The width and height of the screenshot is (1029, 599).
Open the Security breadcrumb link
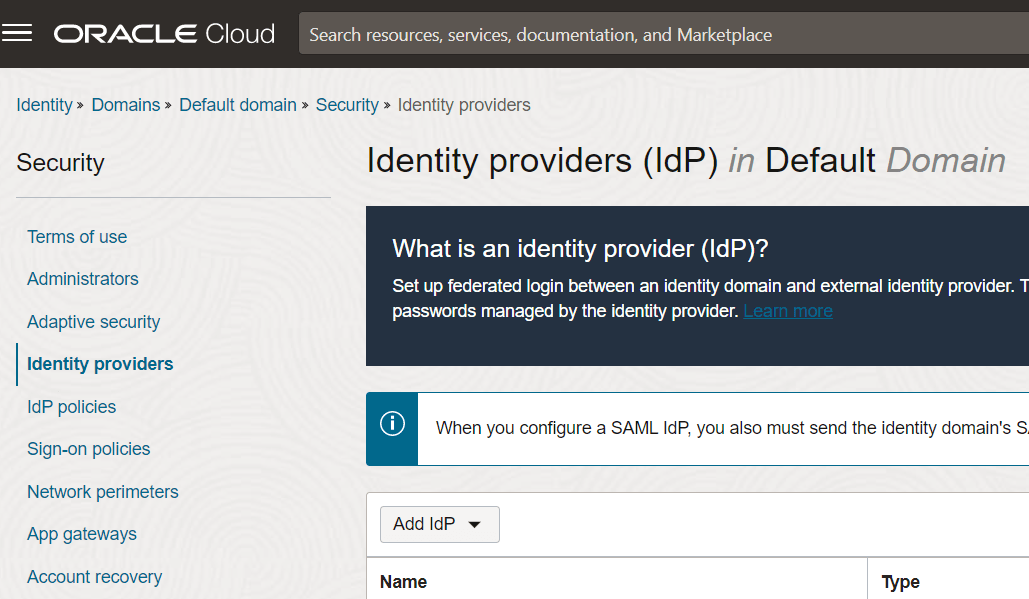click(347, 104)
